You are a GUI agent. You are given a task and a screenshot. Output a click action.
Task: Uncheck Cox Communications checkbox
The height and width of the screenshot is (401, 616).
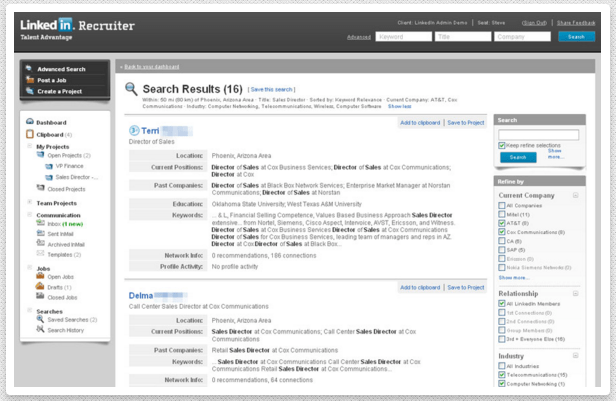click(x=502, y=232)
